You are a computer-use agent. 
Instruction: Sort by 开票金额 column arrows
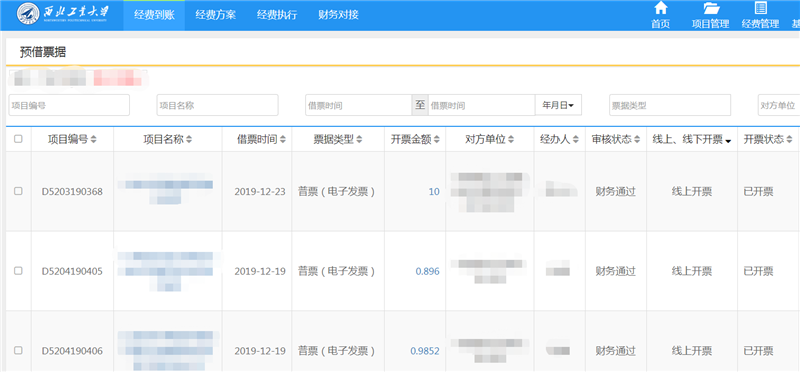[437, 139]
